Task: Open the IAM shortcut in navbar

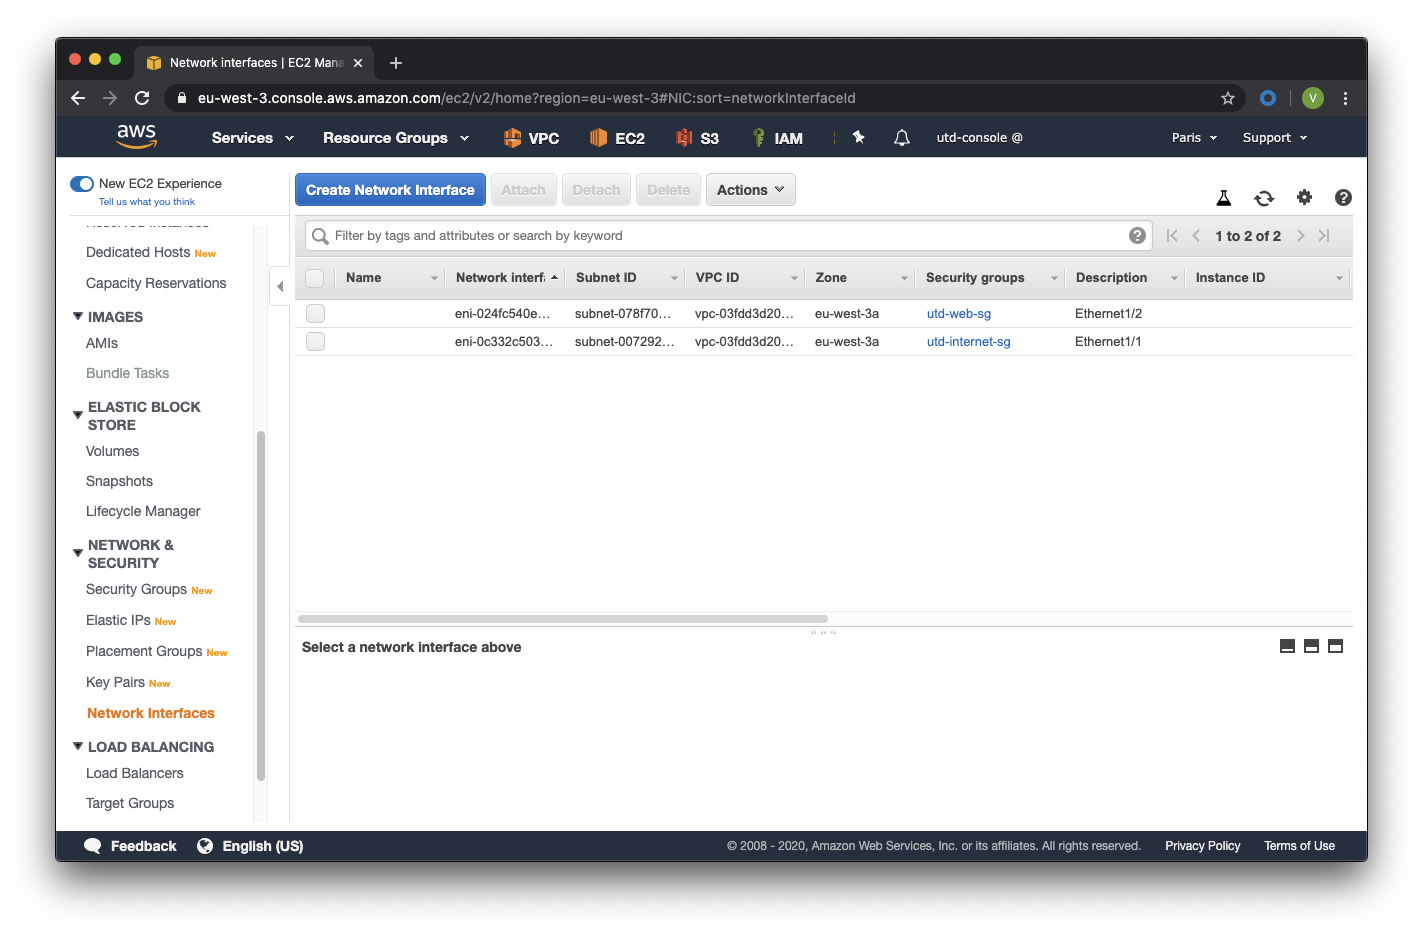Action: coord(777,138)
